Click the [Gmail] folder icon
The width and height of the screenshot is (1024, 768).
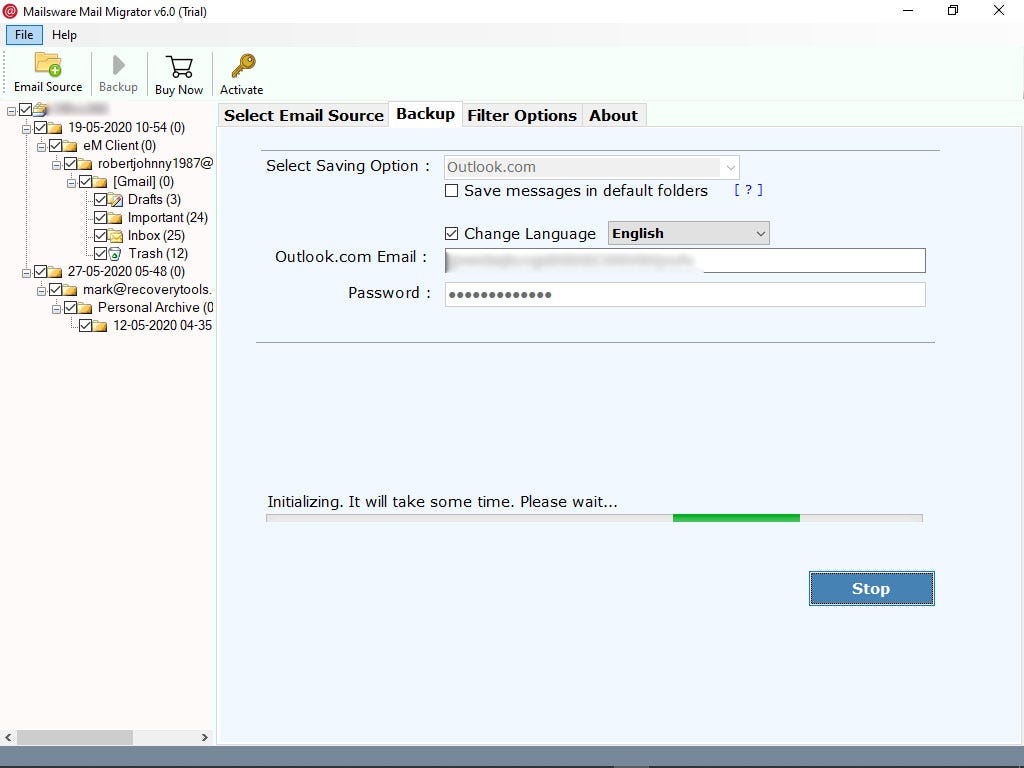click(x=100, y=182)
